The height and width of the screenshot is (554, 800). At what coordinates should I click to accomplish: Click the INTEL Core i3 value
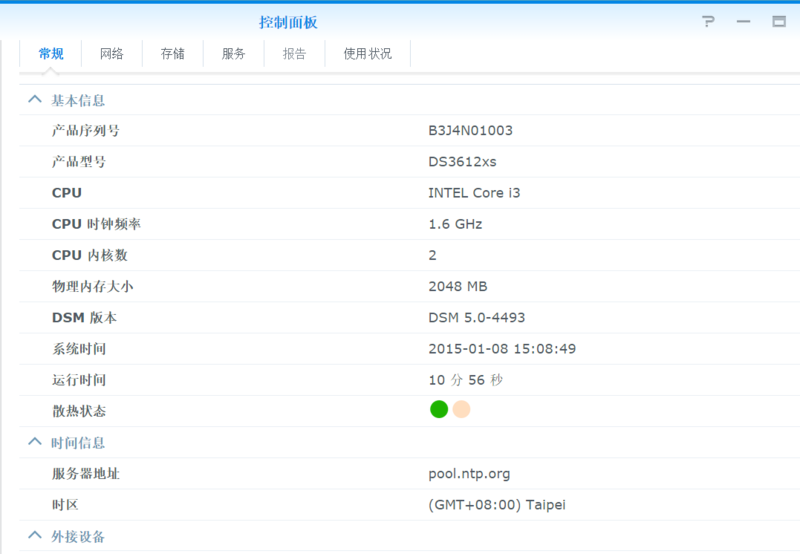click(x=474, y=193)
